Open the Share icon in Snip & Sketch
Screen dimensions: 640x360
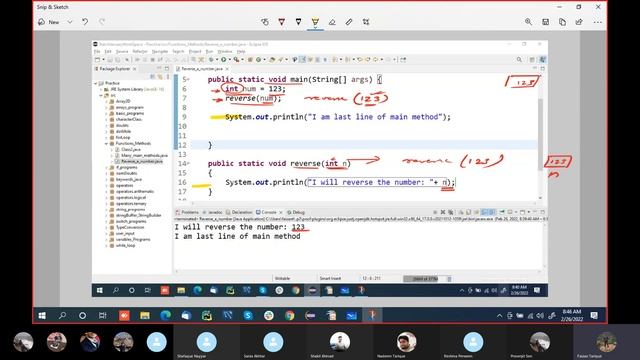[579, 22]
